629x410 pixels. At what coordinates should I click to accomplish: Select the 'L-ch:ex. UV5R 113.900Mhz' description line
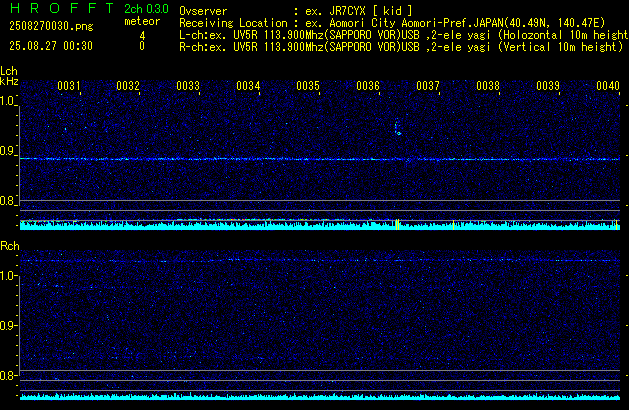click(x=404, y=35)
